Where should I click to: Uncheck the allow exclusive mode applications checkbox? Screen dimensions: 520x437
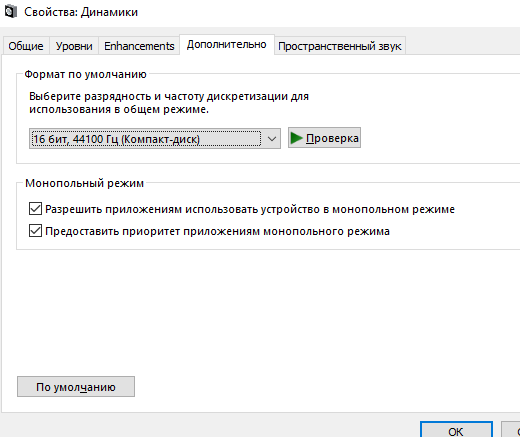[x=35, y=209]
